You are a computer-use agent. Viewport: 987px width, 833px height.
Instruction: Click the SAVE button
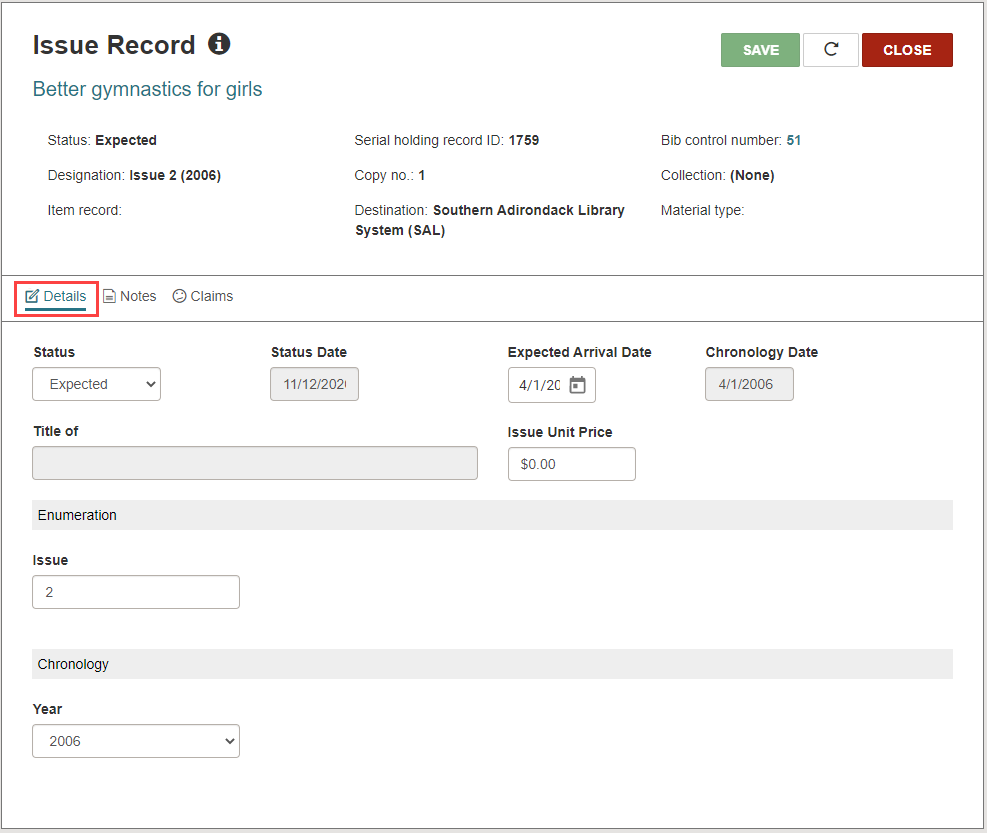[x=760, y=50]
